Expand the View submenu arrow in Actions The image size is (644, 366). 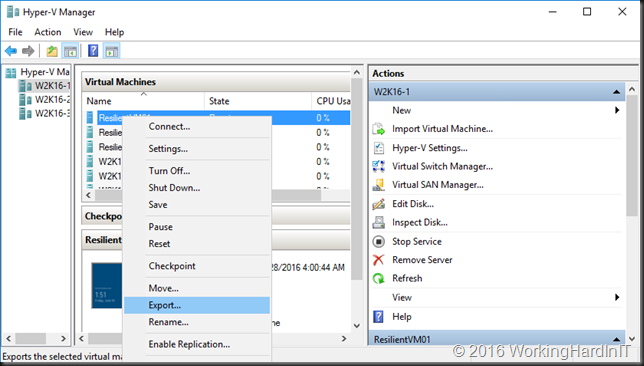pos(617,297)
